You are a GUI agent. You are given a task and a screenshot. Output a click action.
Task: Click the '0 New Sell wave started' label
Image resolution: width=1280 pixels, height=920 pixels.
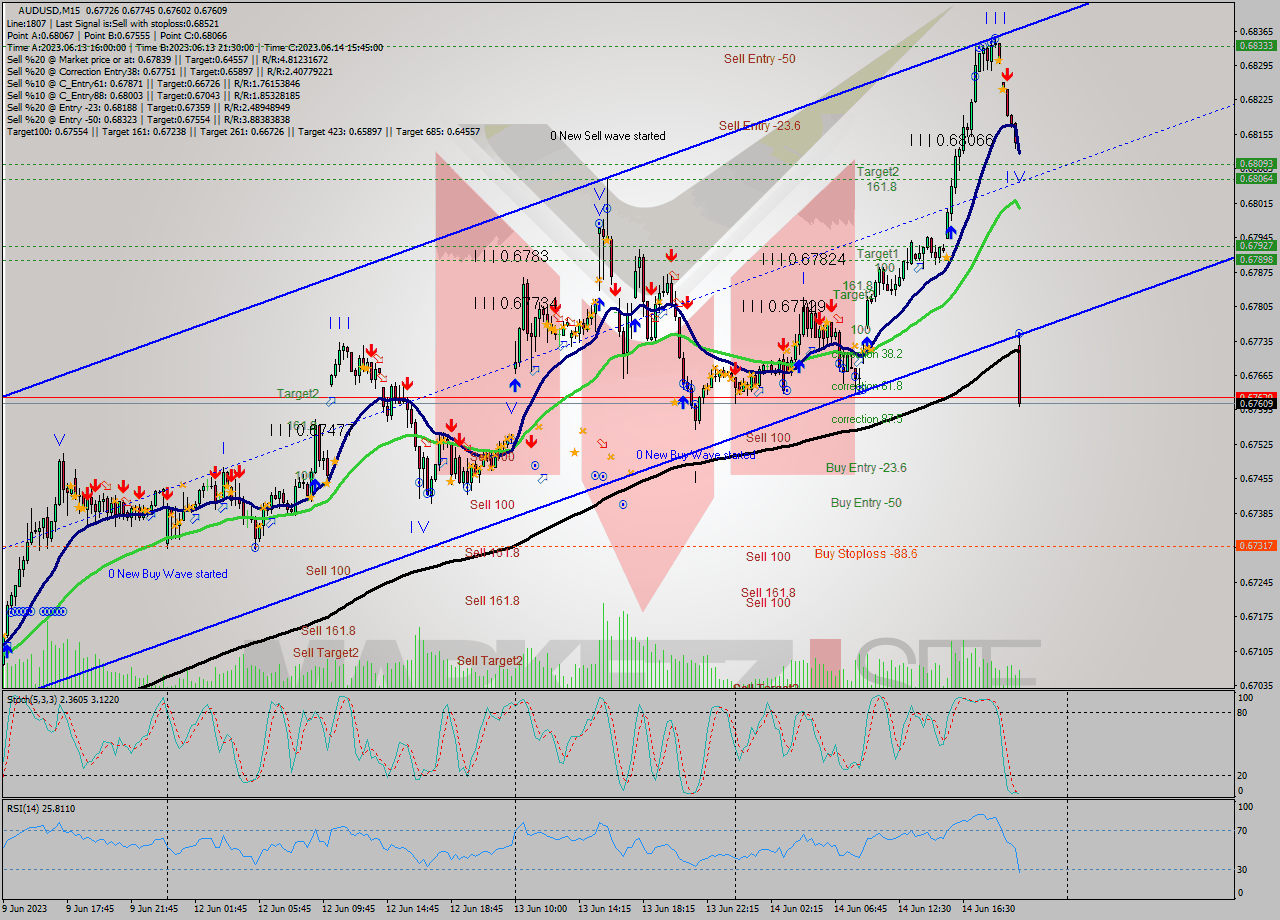click(607, 136)
